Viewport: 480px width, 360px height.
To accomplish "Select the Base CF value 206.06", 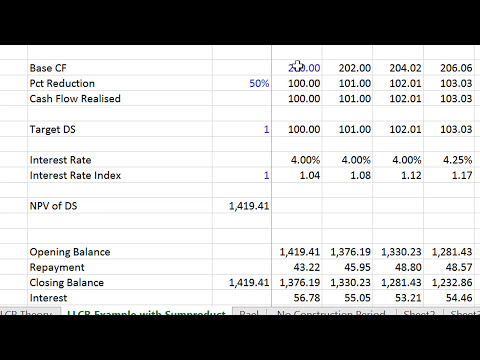I will [449, 68].
